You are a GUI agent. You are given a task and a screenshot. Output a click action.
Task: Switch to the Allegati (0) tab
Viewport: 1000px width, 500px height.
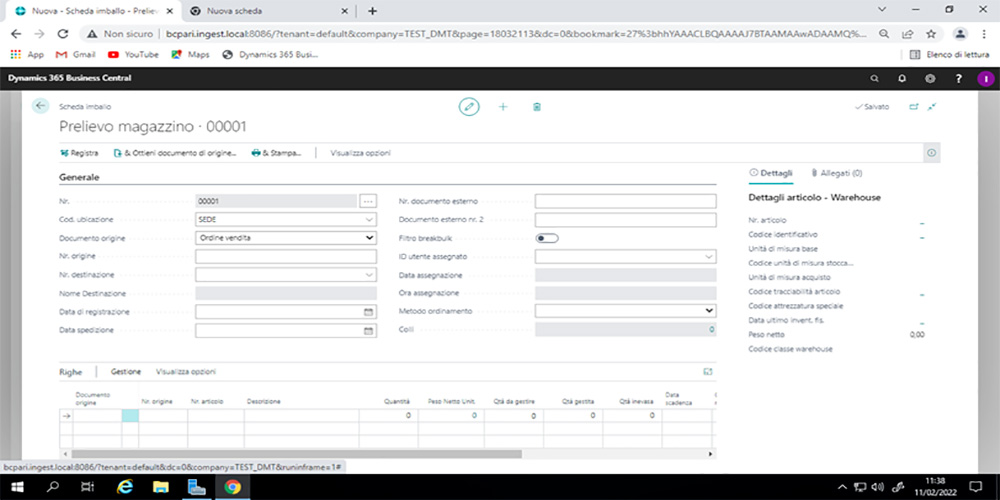pos(836,173)
